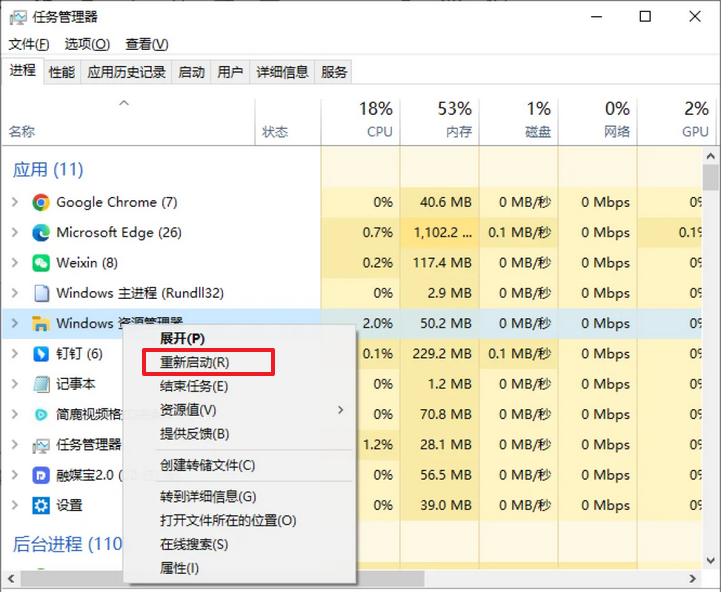Click the 117.4 MB memory cell for Weixin
This screenshot has width=721, height=592.
point(442,263)
